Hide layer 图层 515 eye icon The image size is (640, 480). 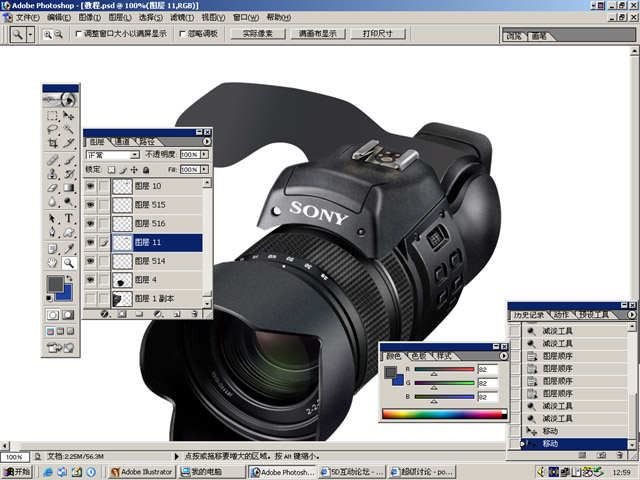[90, 204]
